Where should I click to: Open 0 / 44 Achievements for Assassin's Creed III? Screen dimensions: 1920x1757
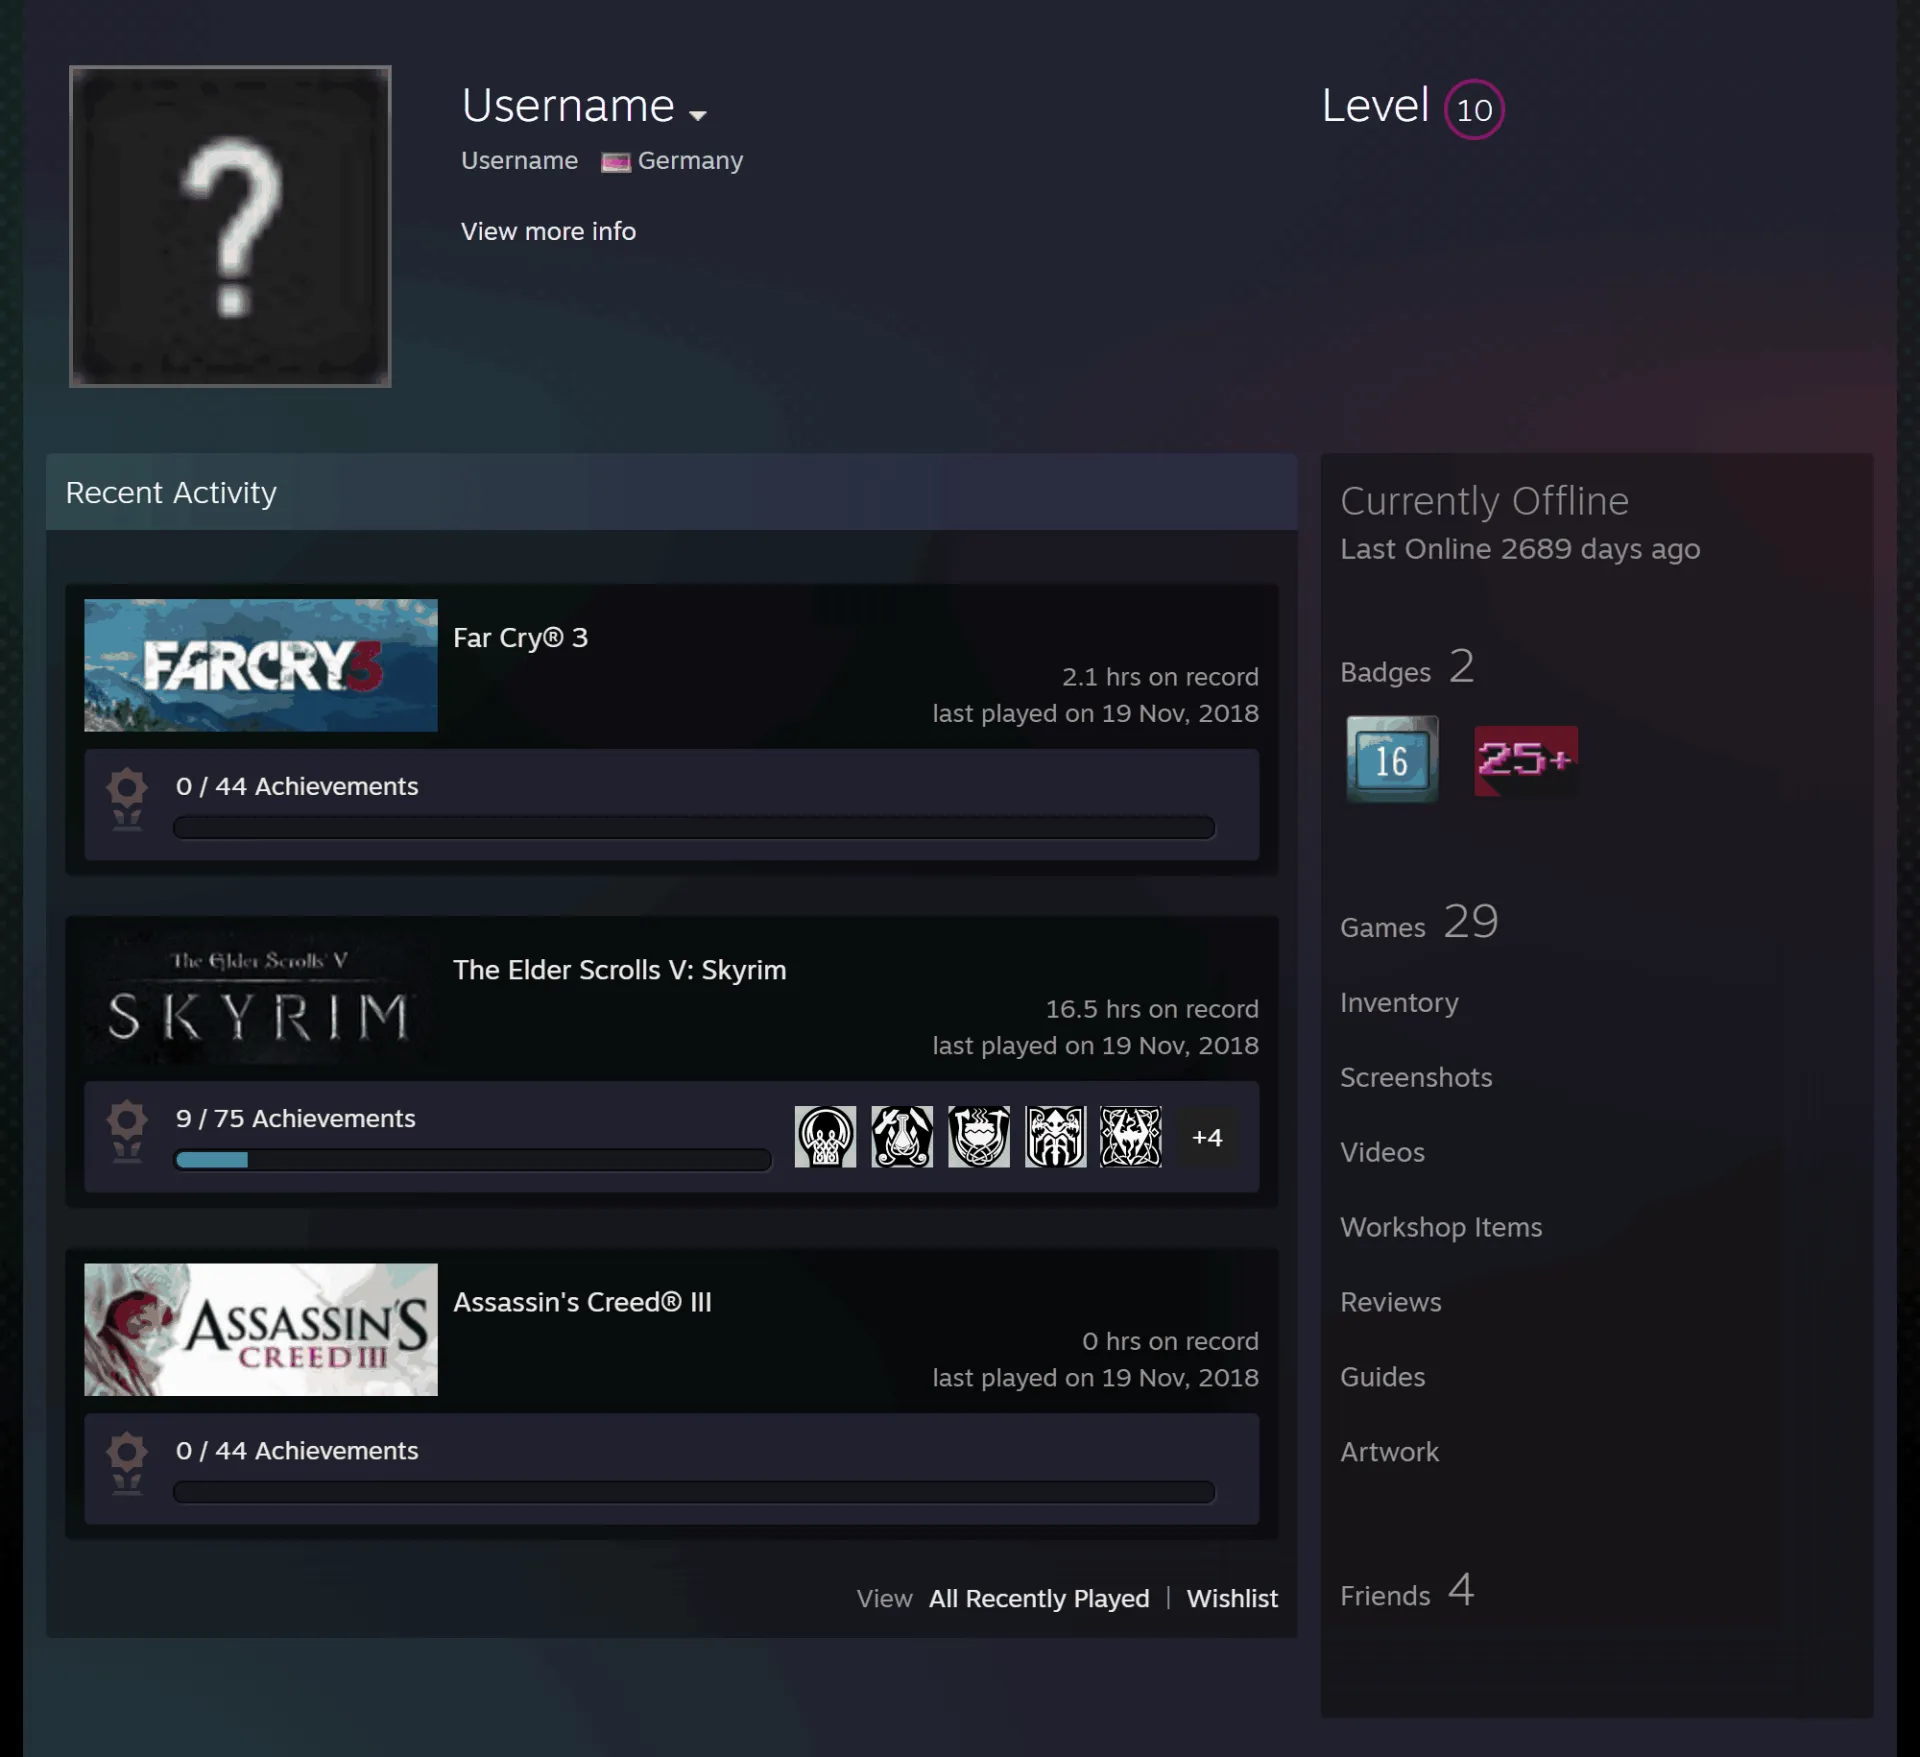[x=297, y=1450]
